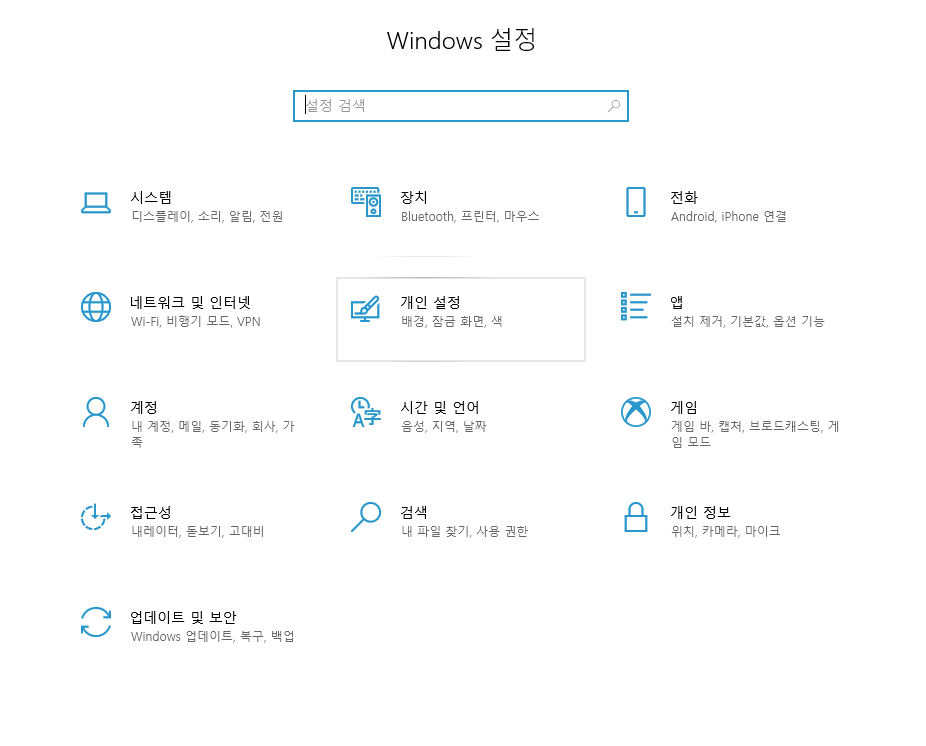Open the 네트워크 및 인터넷 globe icon
This screenshot has height=746, width=926.
tap(96, 307)
